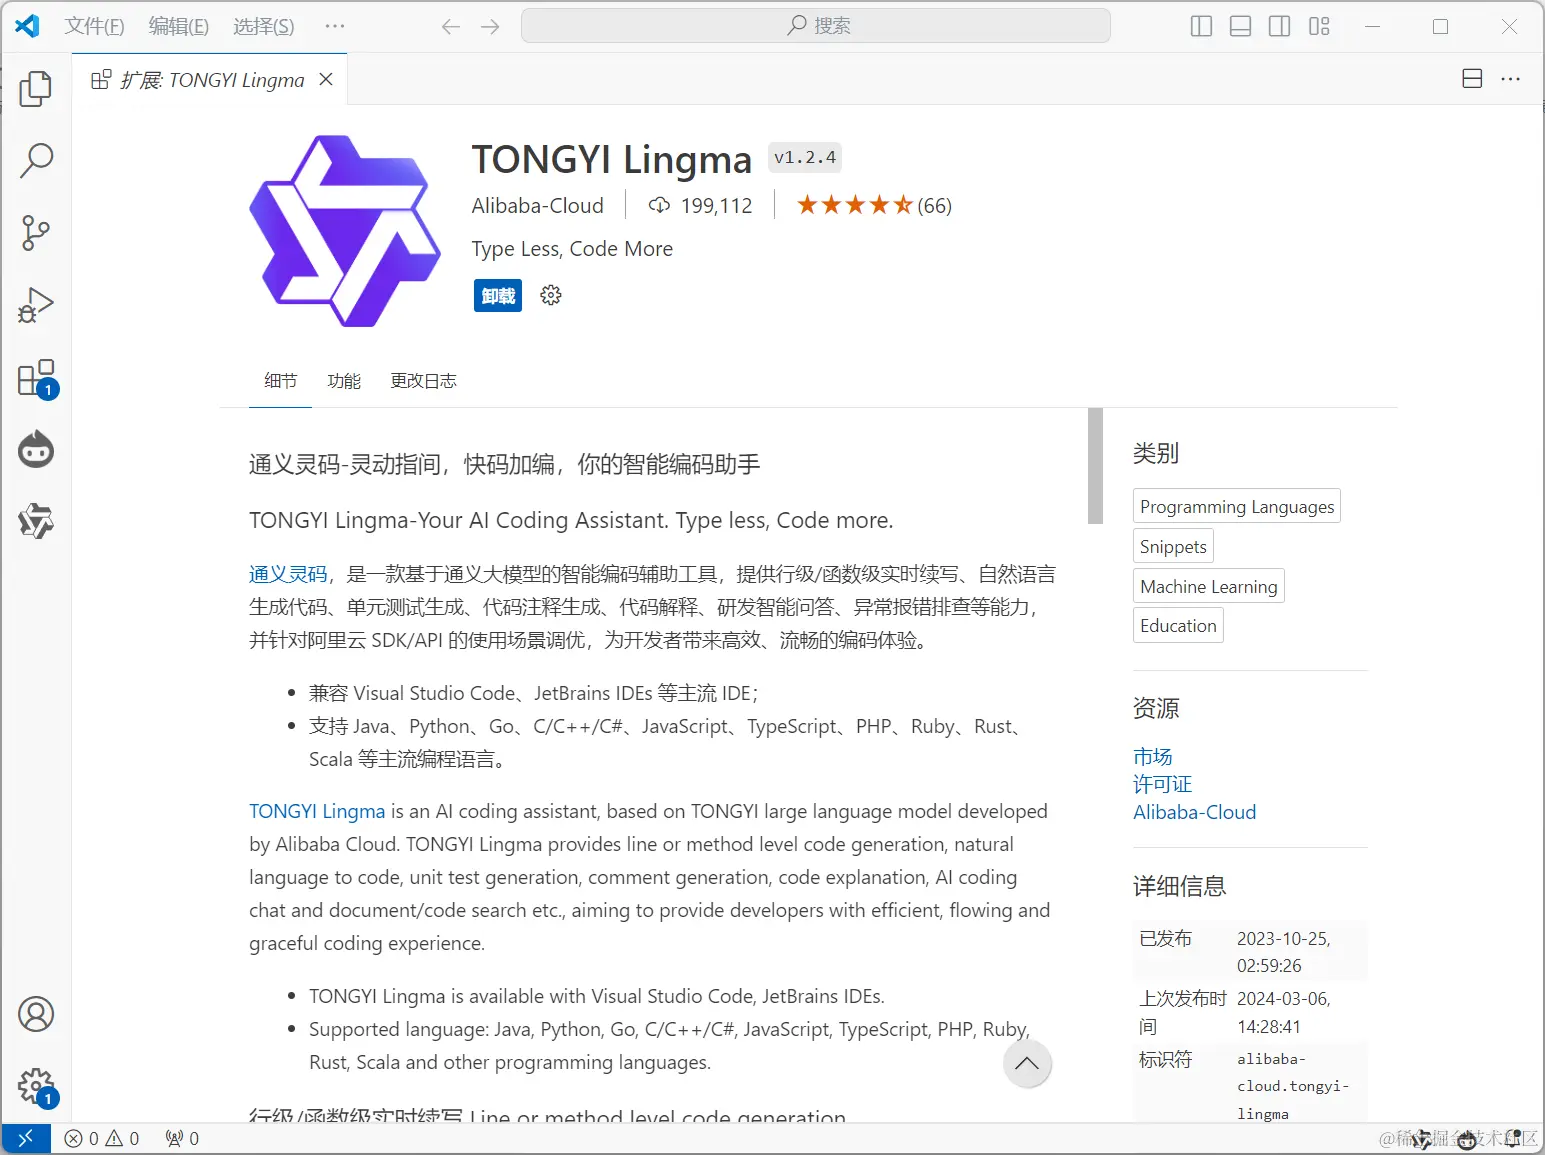Open the 编辑(E) menu
Image resolution: width=1545 pixels, height=1155 pixels.
pyautogui.click(x=179, y=27)
